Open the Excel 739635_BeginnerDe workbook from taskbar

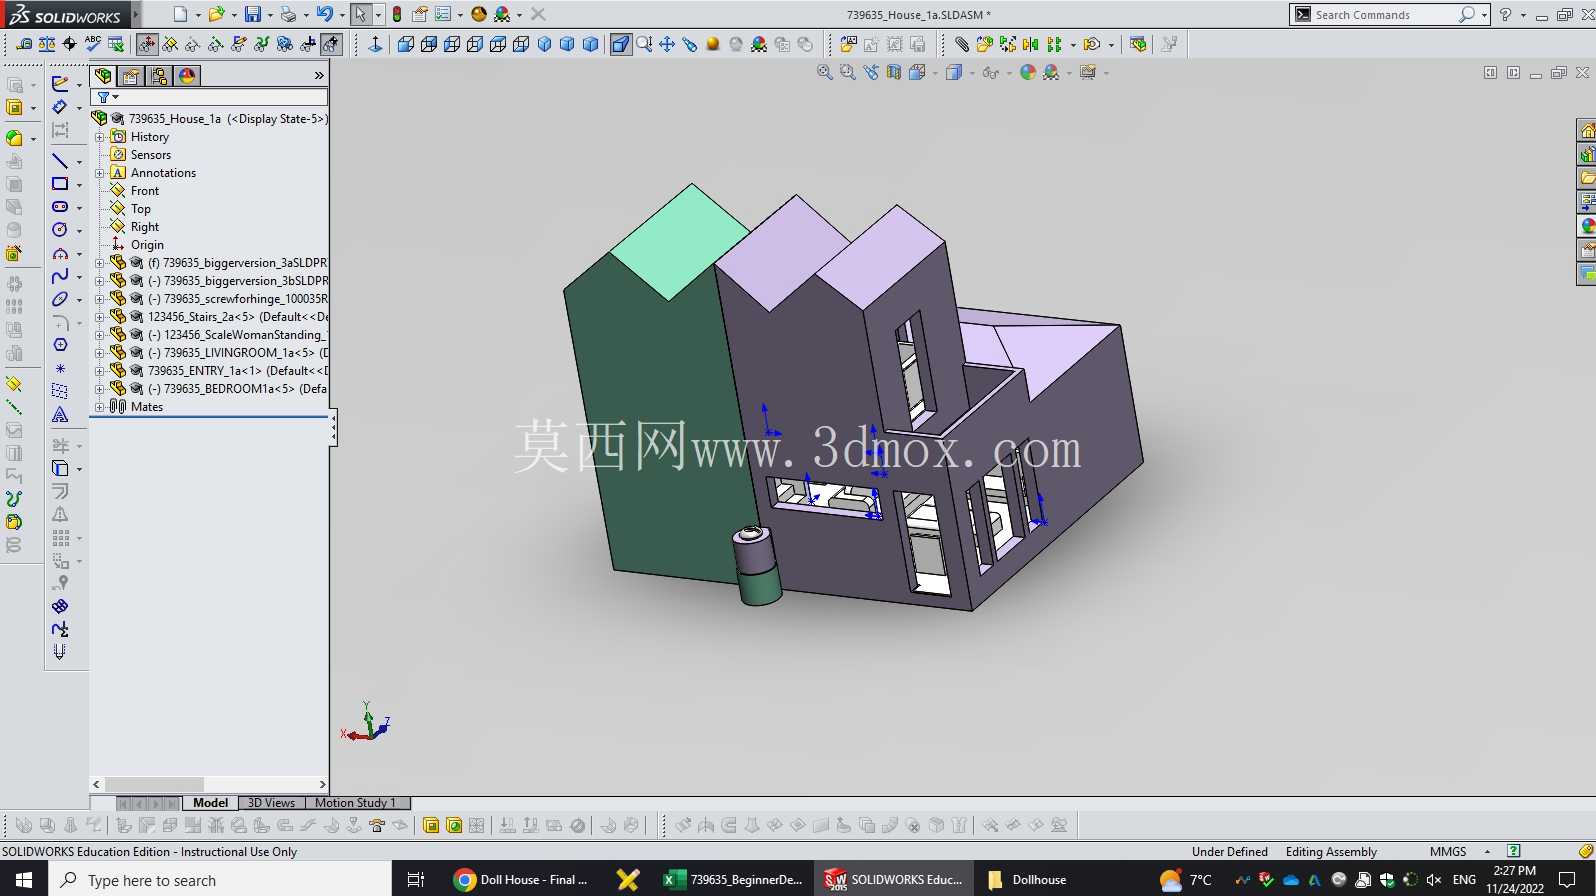point(733,880)
